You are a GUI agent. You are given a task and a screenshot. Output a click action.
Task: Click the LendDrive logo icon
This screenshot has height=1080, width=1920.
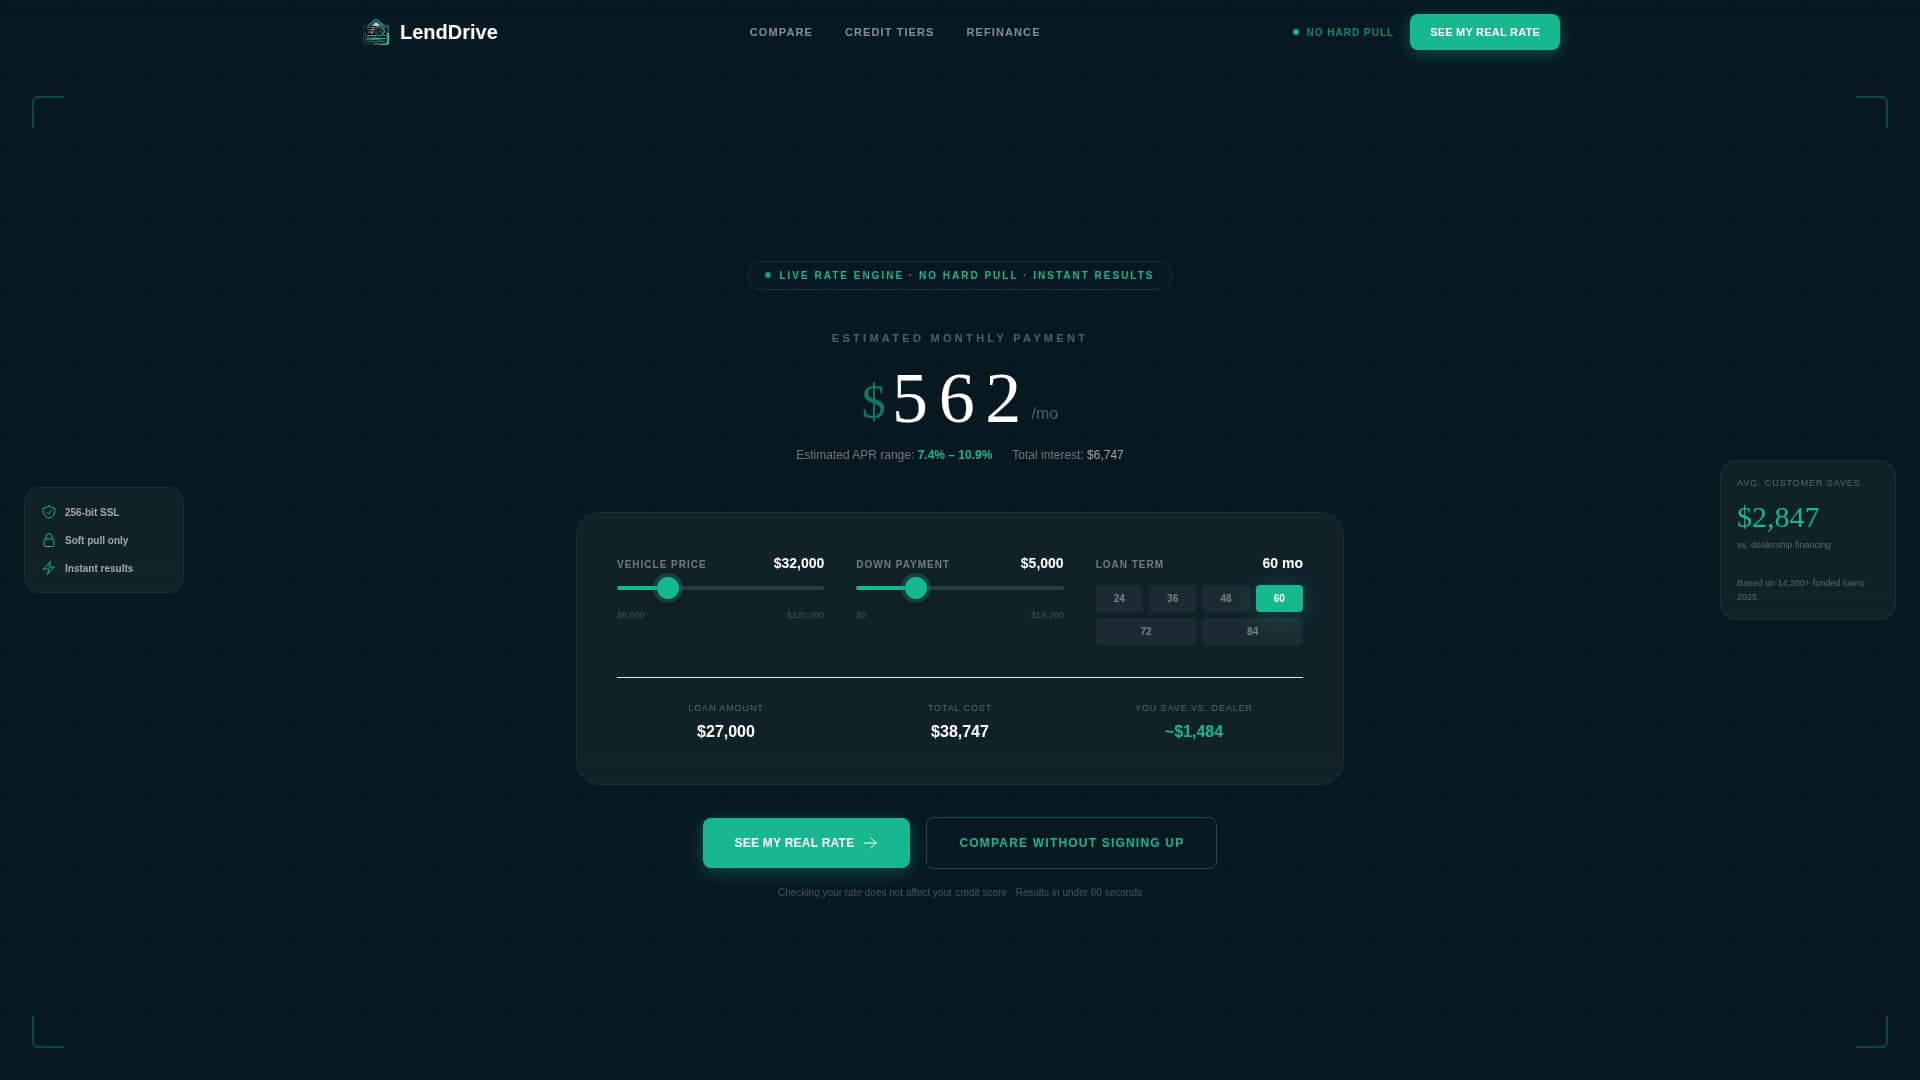pyautogui.click(x=376, y=32)
